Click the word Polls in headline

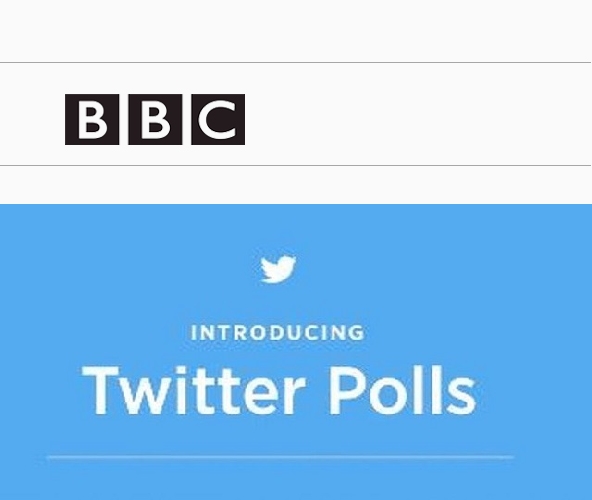tap(402, 390)
